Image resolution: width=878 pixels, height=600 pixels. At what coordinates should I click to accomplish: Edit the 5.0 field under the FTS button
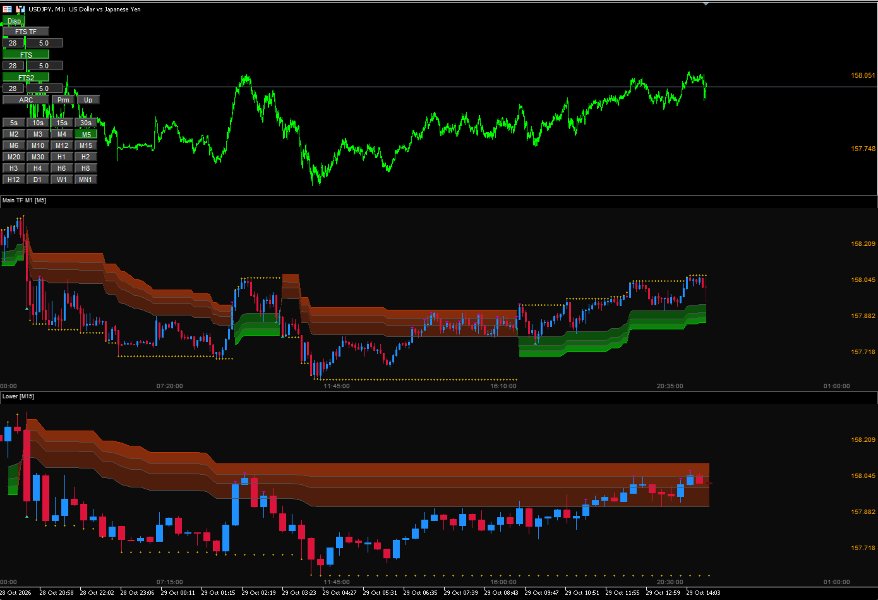click(44, 65)
